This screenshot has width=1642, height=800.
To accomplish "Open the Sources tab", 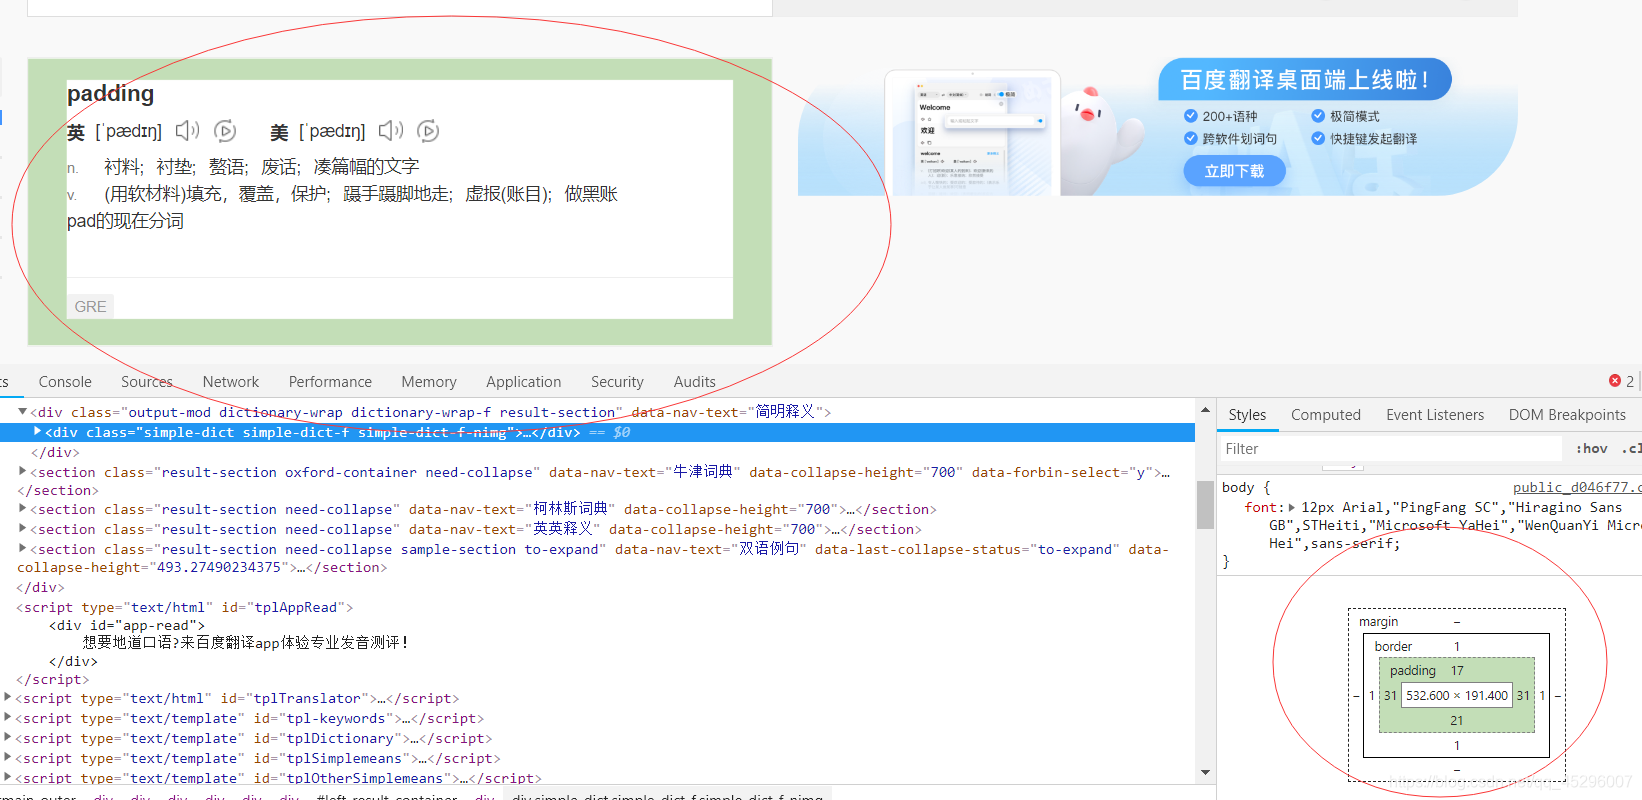I will pyautogui.click(x=146, y=382).
